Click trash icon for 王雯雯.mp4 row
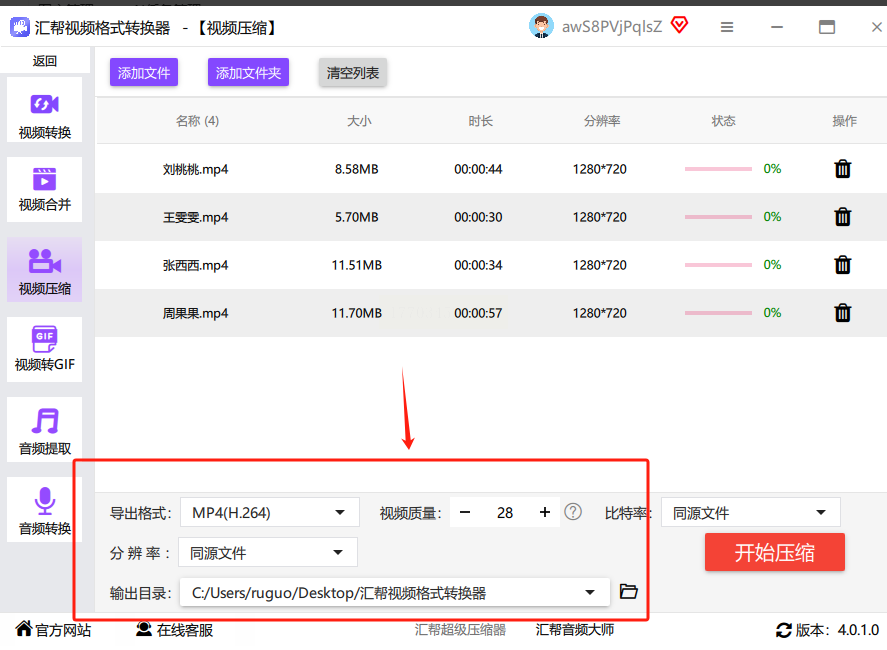Screen dimensions: 887x650 pos(843,217)
